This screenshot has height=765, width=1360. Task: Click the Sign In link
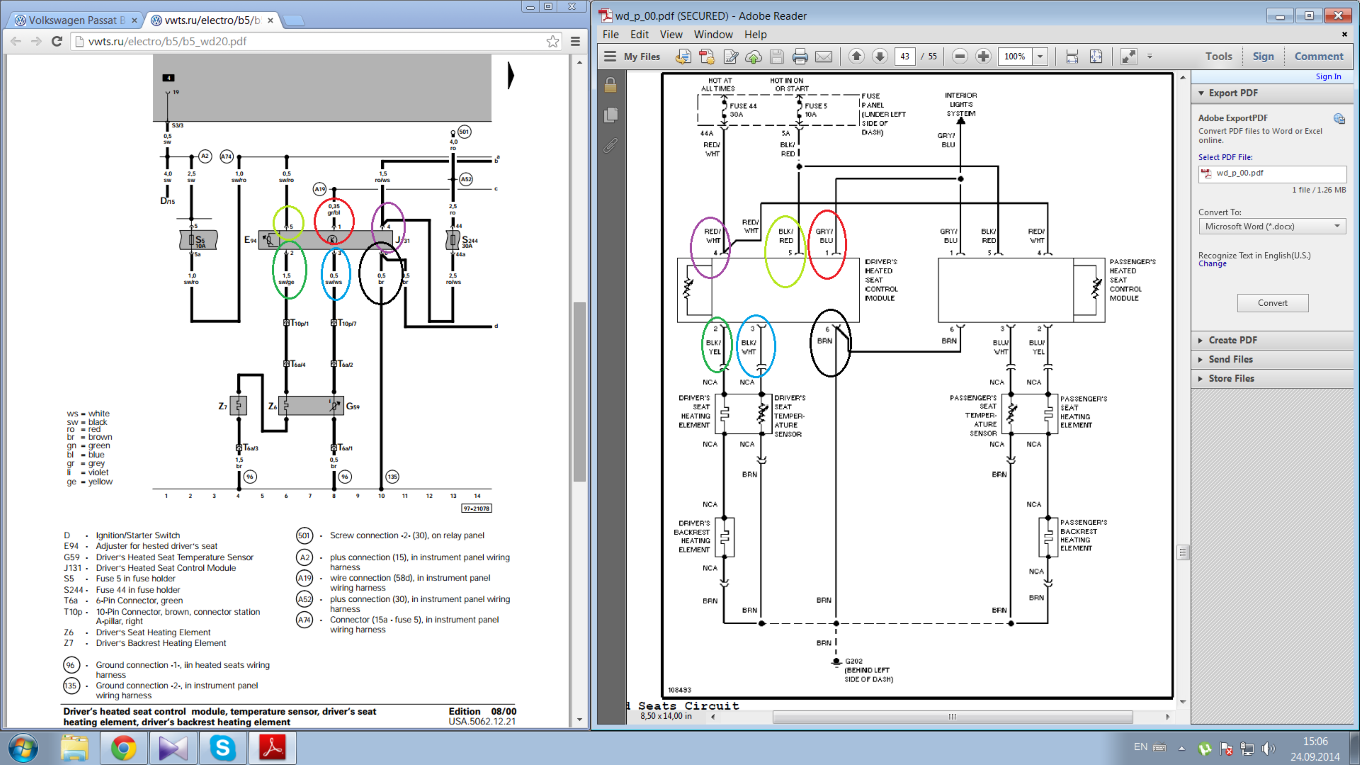[1328, 77]
